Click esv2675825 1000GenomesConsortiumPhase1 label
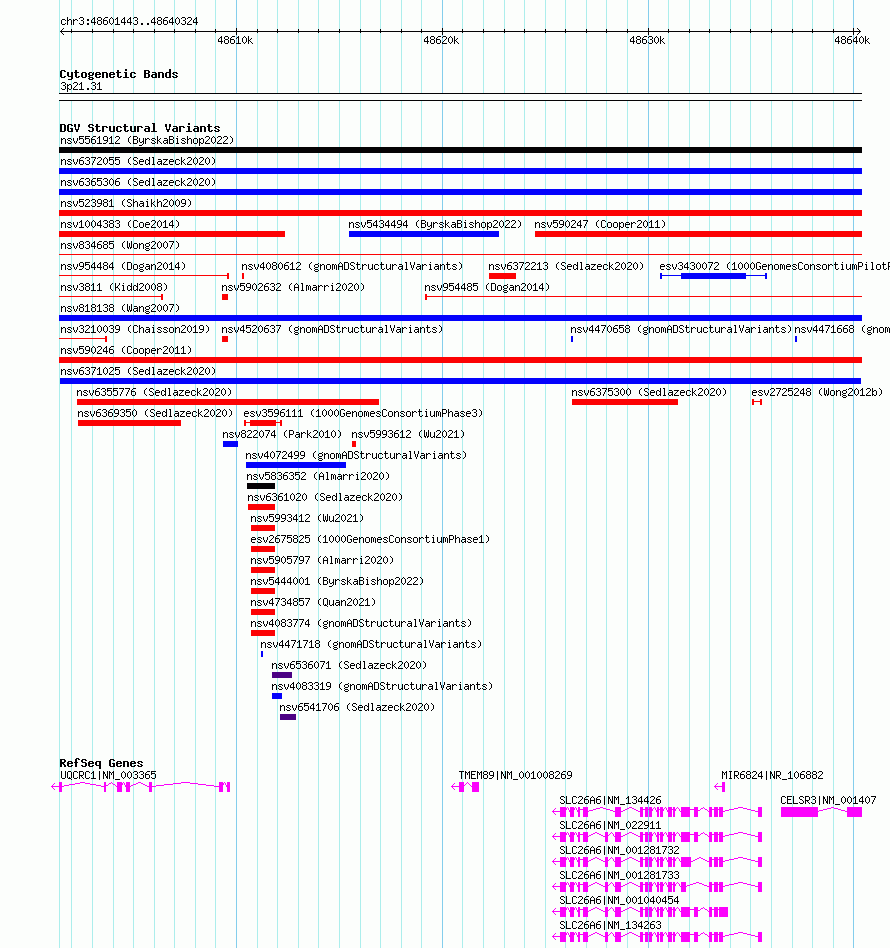Viewport: 890px width, 948px height. [x=370, y=539]
